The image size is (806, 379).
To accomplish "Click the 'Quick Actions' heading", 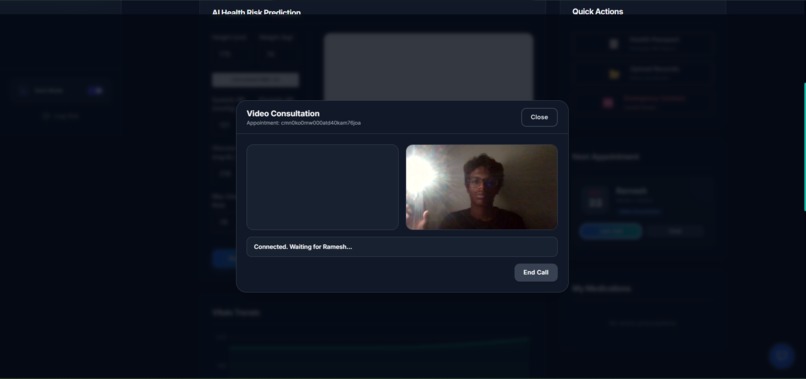I will coord(597,11).
